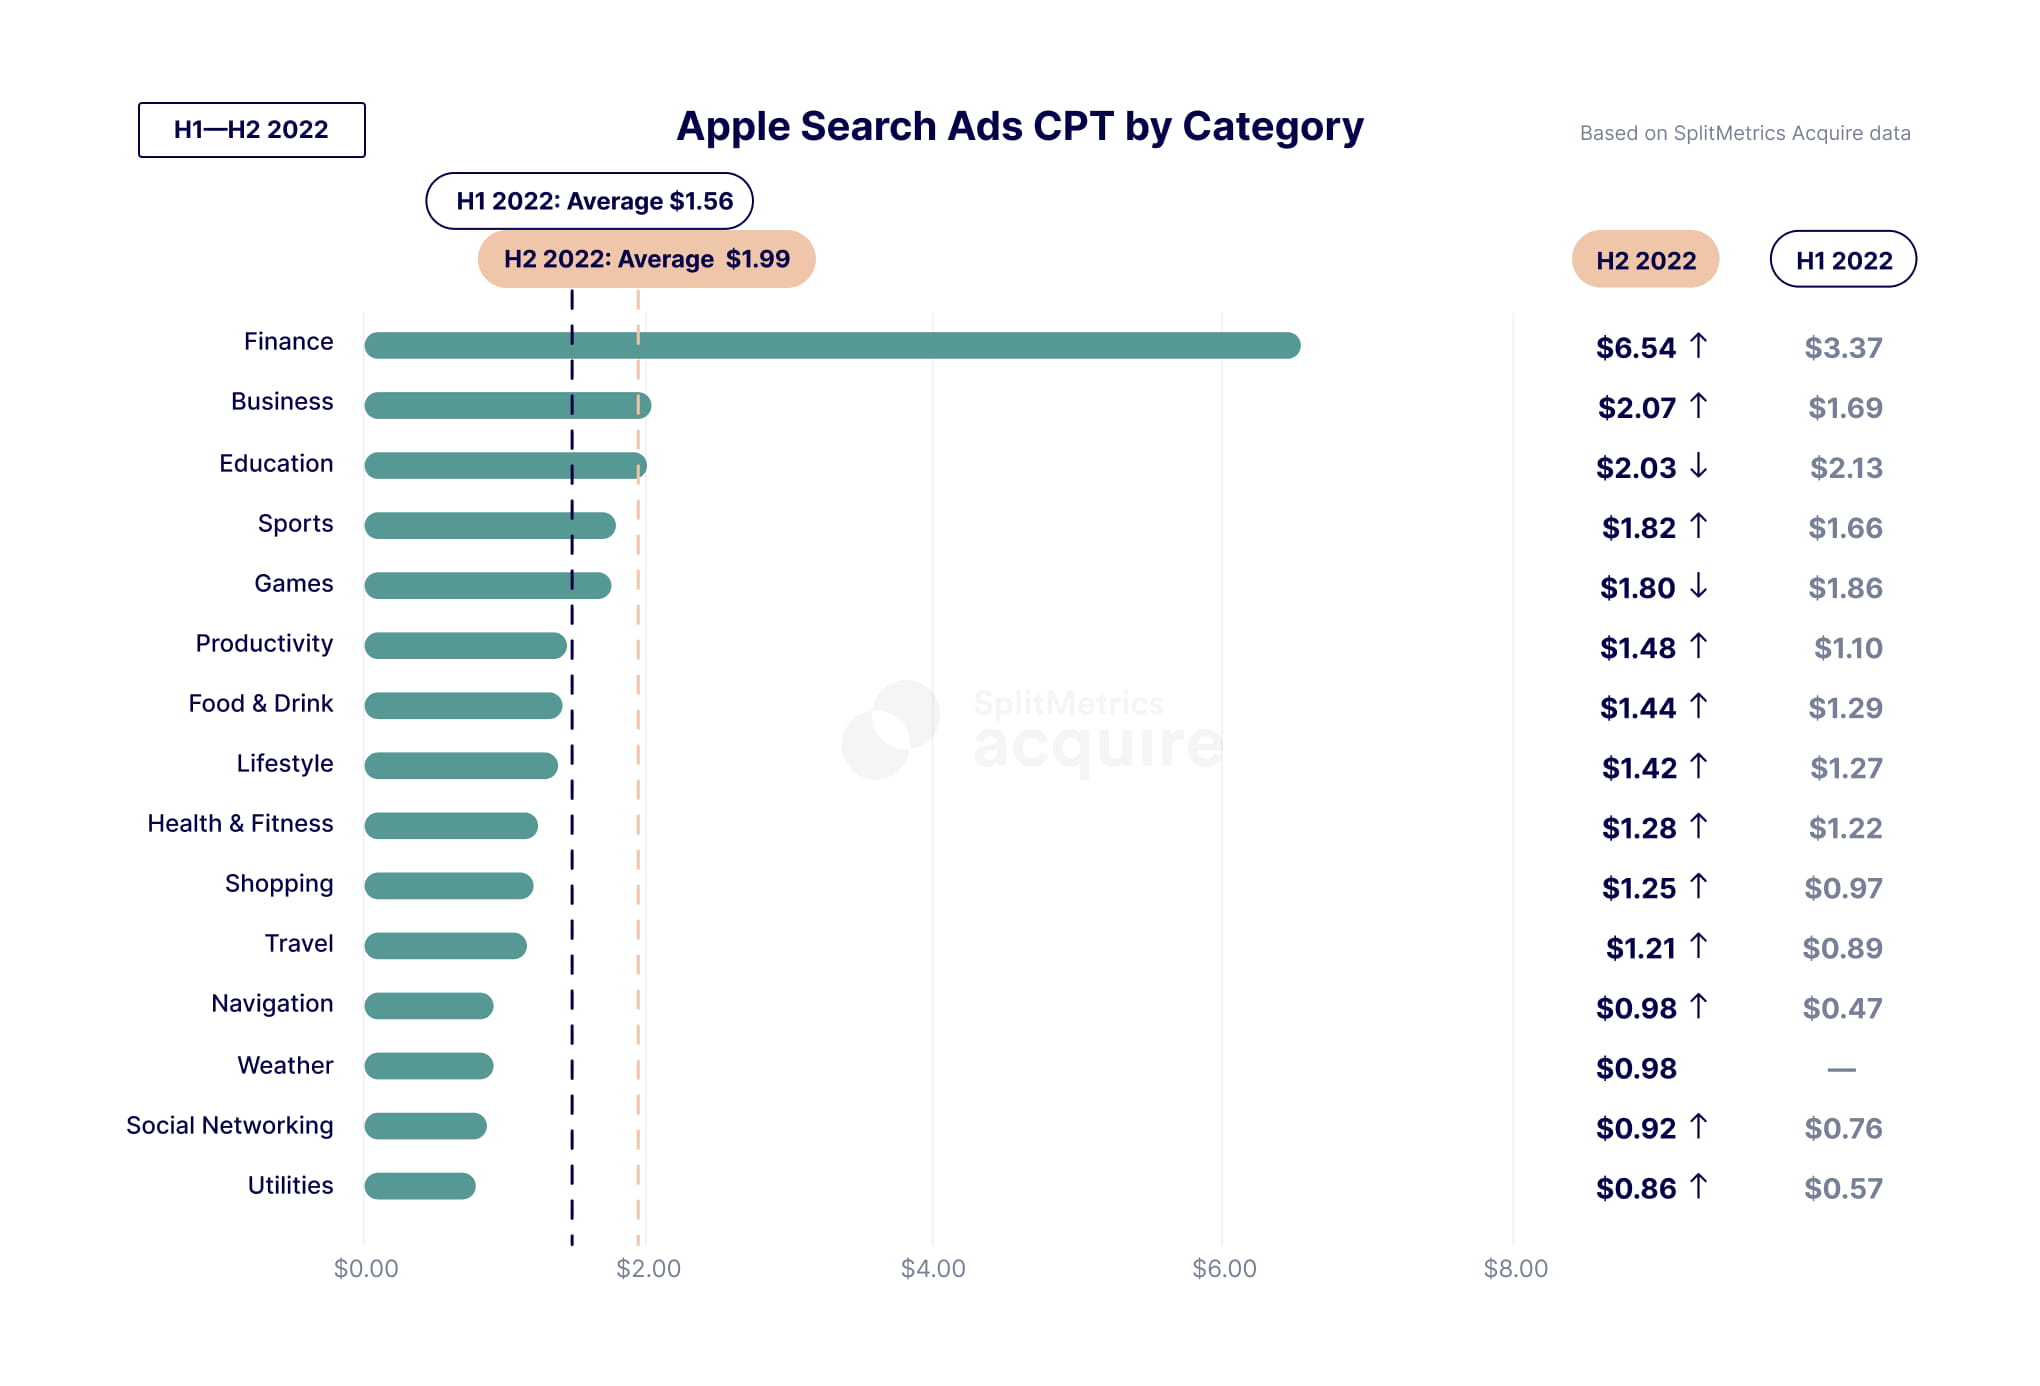2040x1386 pixels.
Task: Click the down arrow beside Games $1.80
Action: point(1698,586)
